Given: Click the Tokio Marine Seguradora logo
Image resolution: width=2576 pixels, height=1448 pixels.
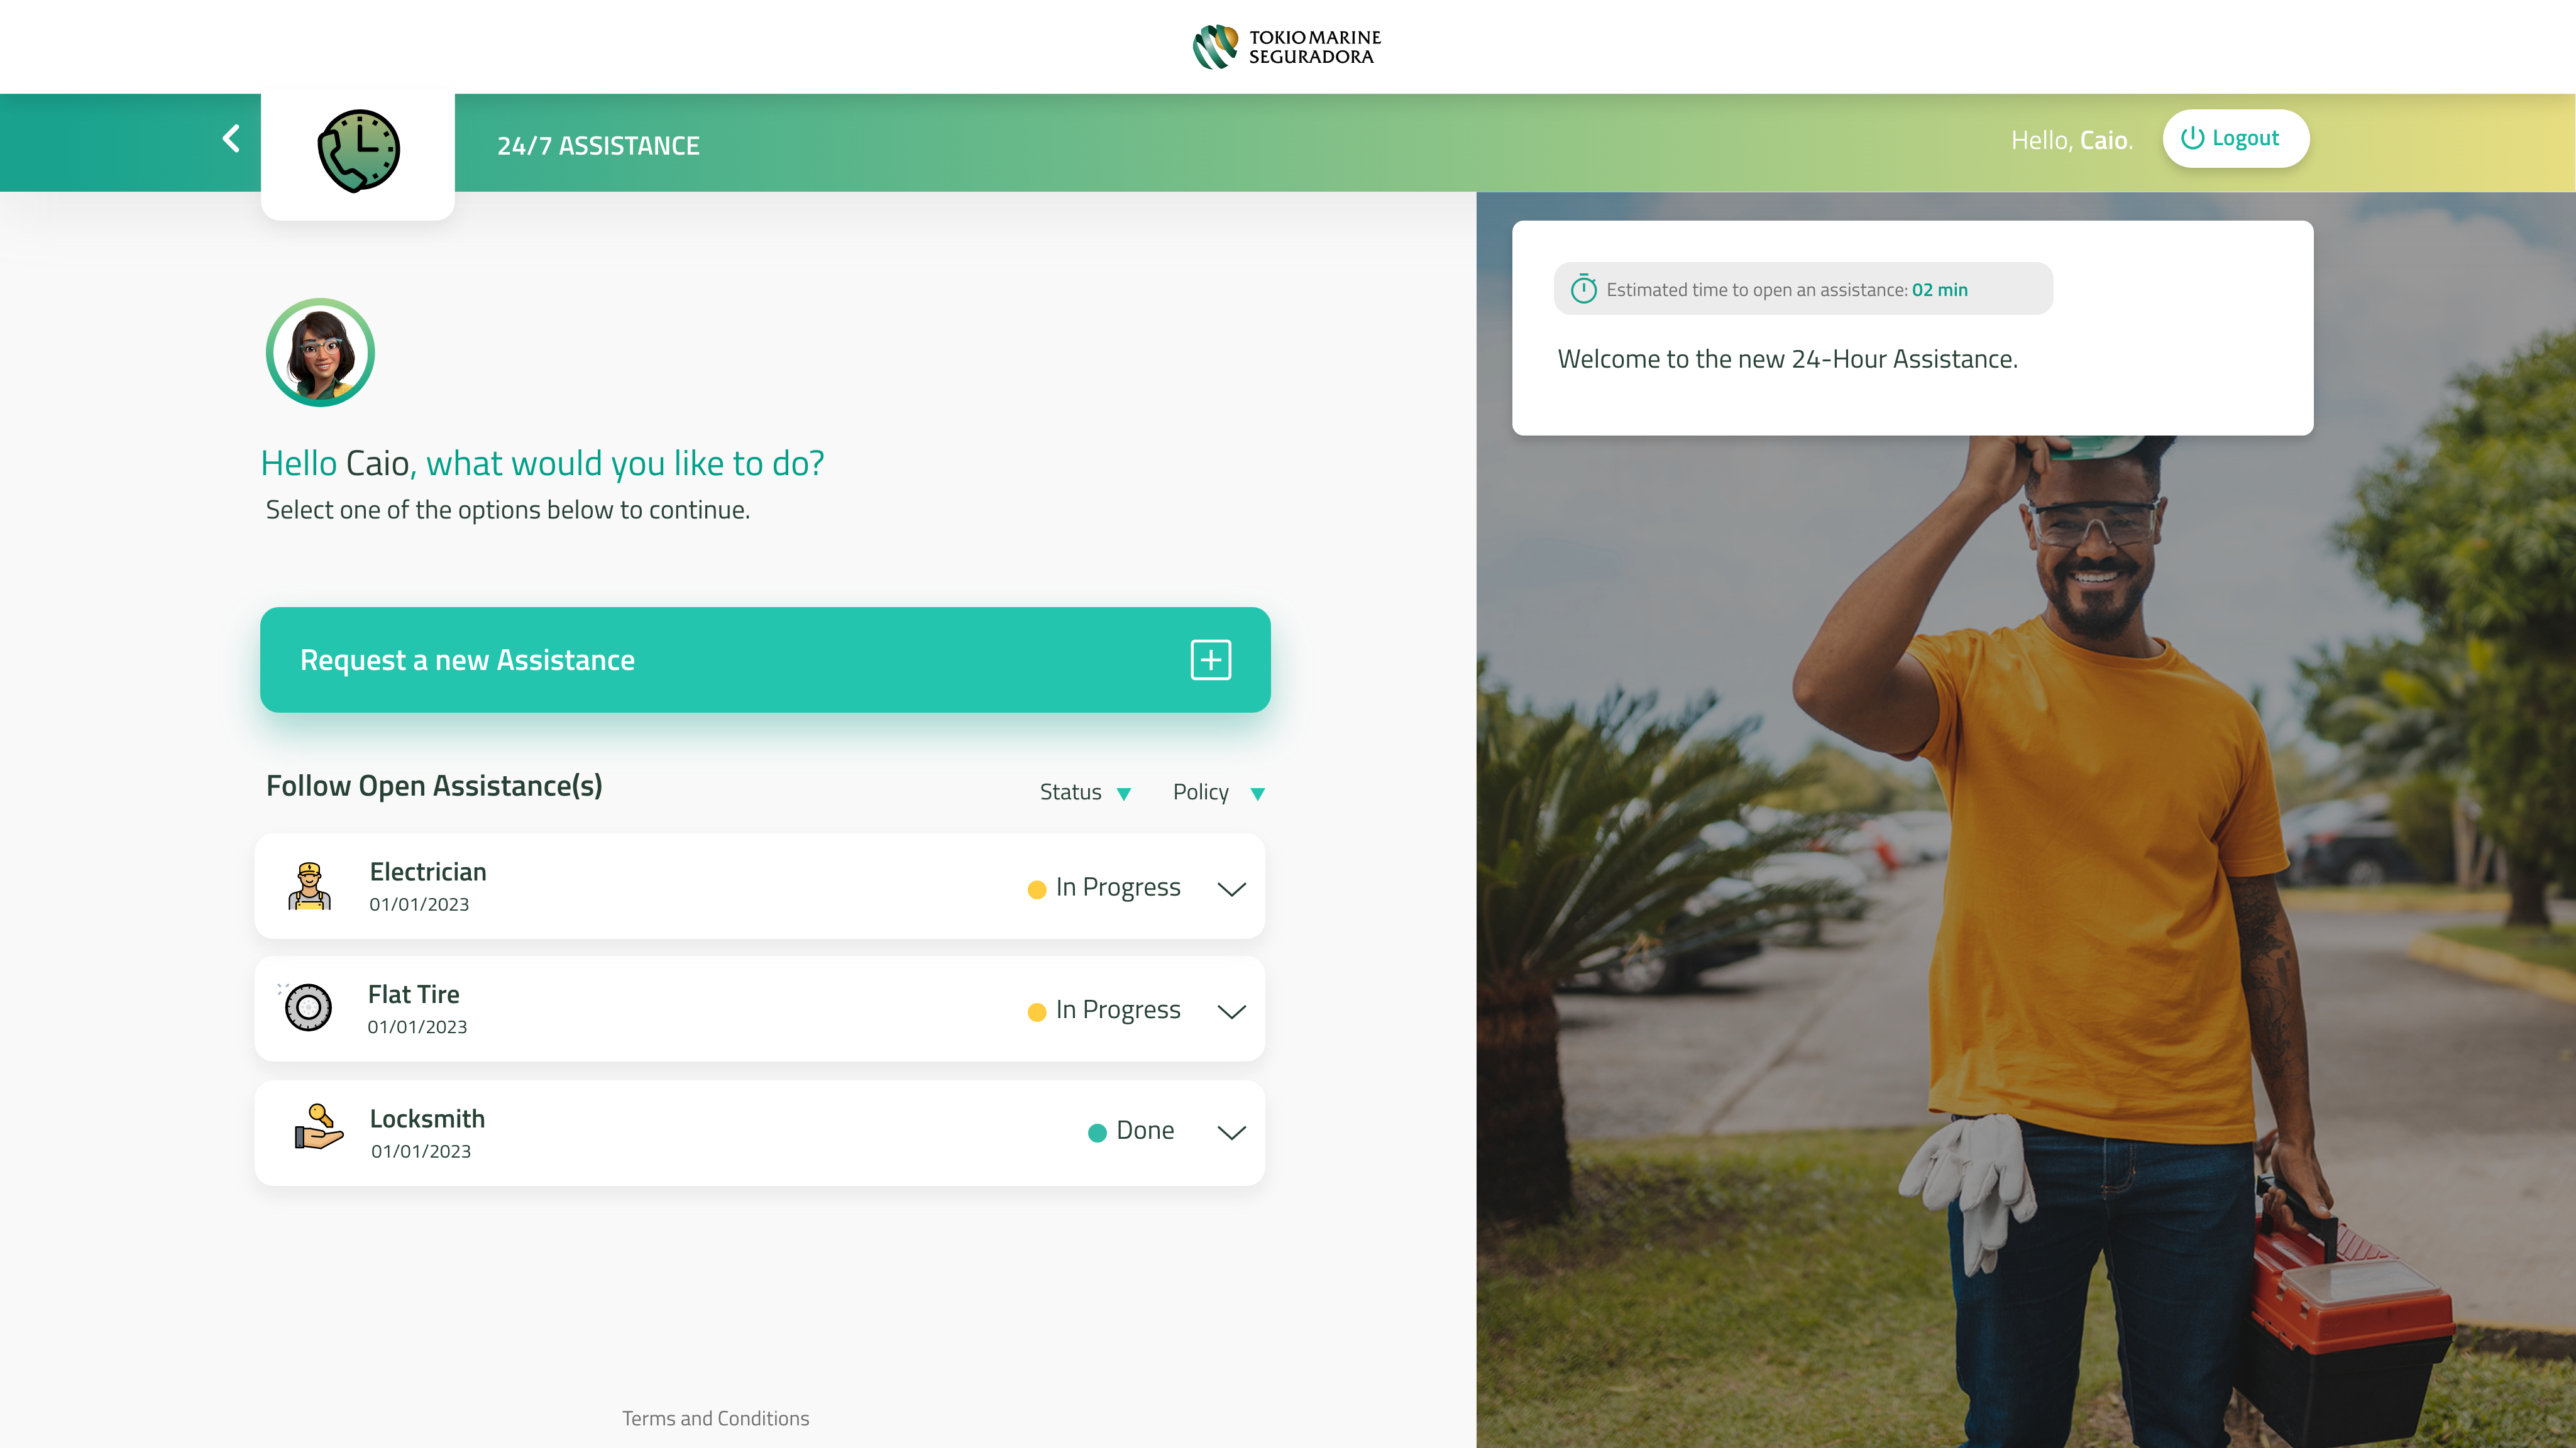Looking at the screenshot, I should [x=1286, y=47].
